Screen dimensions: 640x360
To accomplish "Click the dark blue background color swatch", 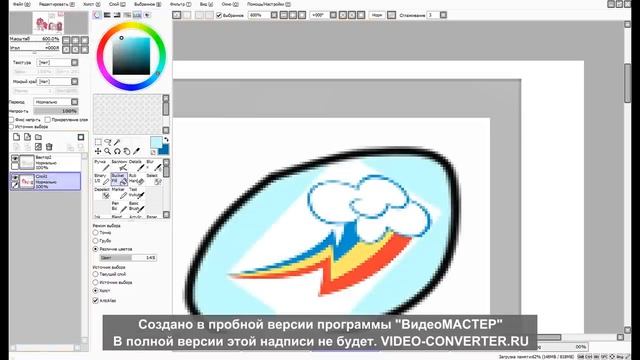I will (x=164, y=150).
